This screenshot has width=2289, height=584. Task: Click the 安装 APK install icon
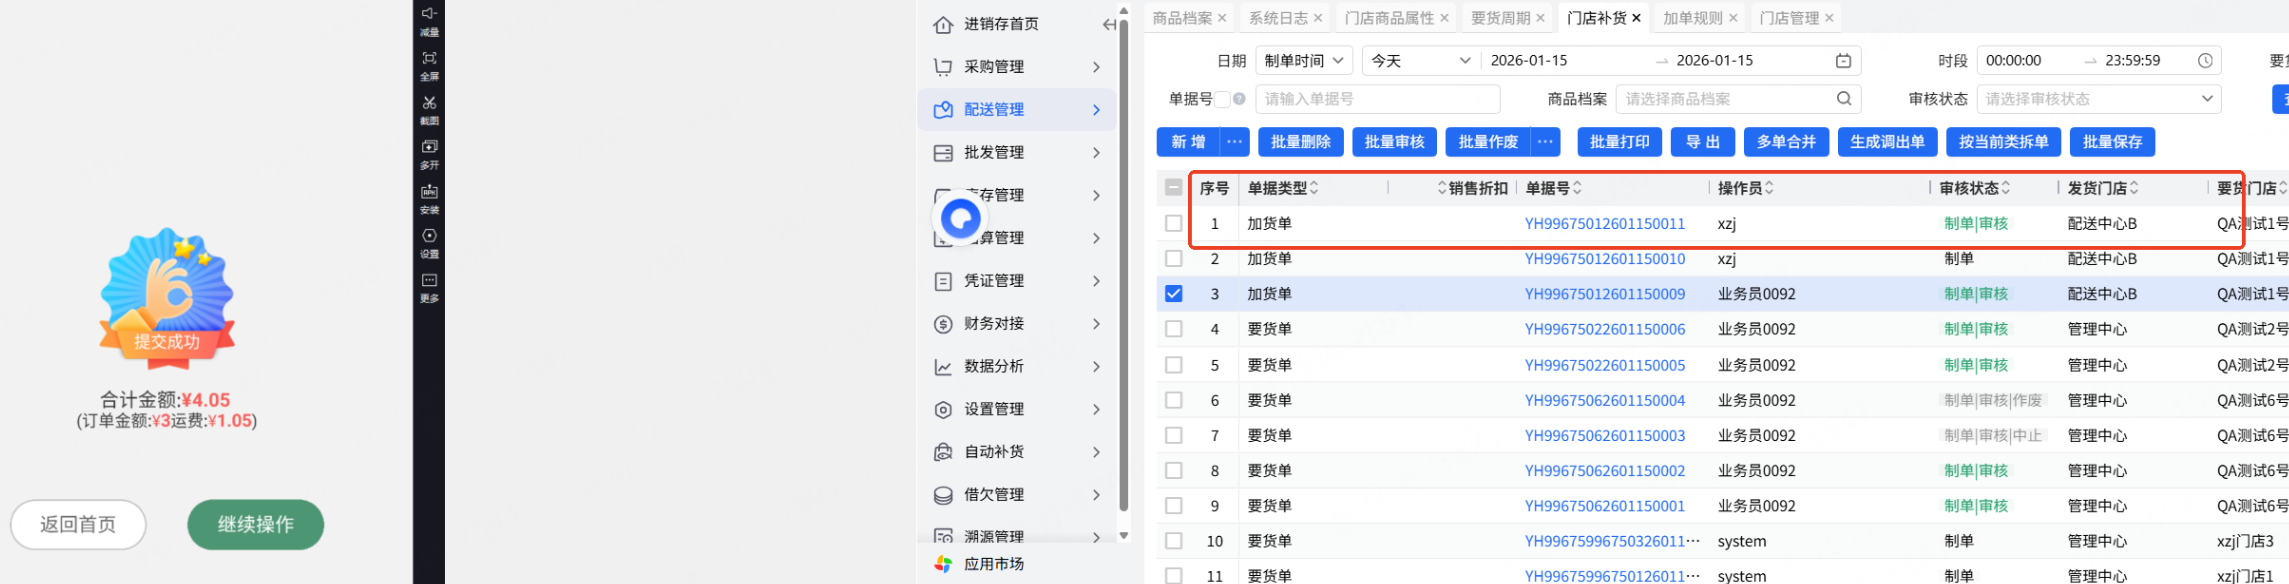click(x=429, y=192)
